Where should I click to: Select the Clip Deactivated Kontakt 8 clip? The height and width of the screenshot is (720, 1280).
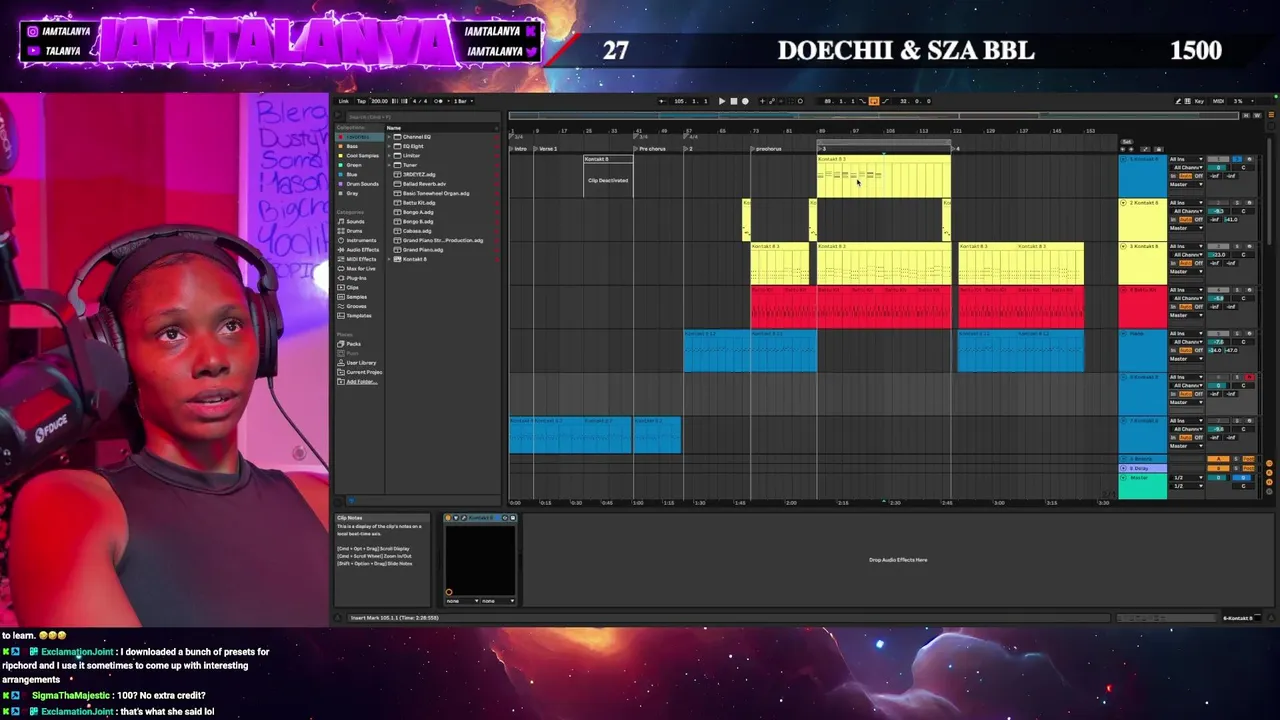point(608,176)
